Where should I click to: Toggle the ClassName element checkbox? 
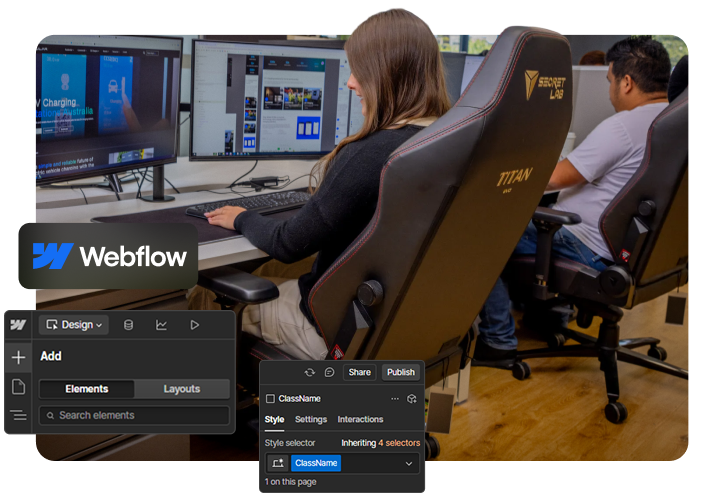tap(271, 398)
